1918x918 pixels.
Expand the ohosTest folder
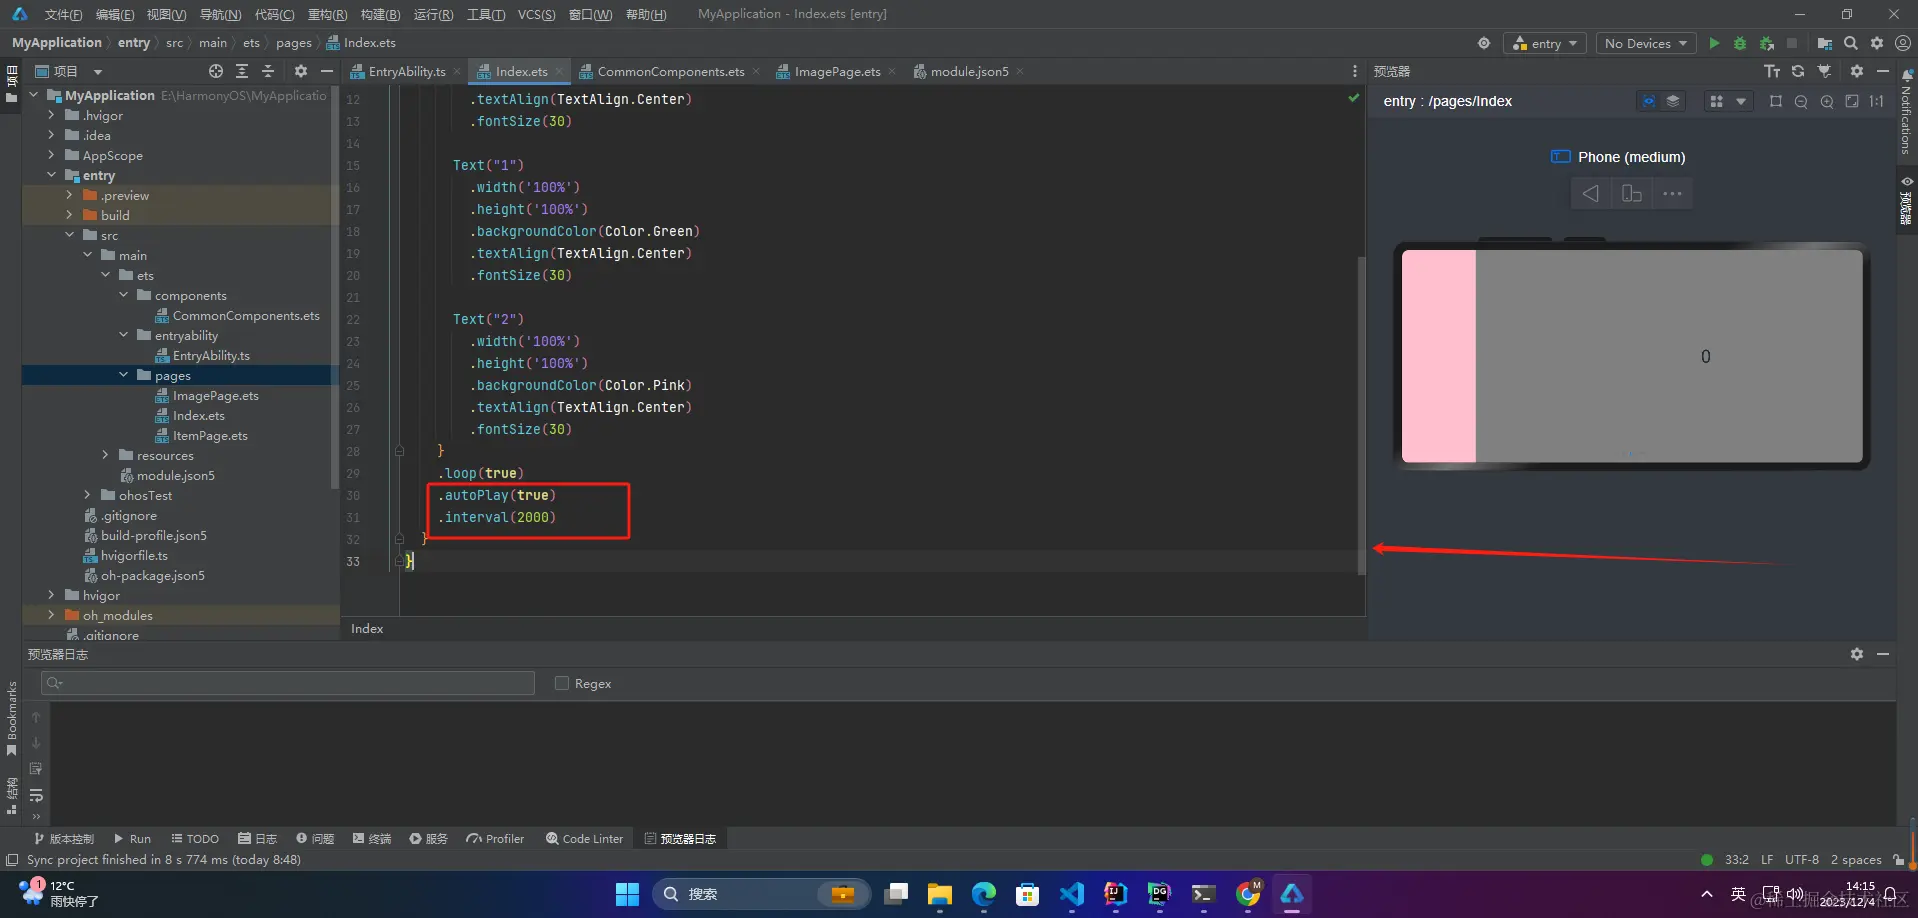pyautogui.click(x=87, y=495)
